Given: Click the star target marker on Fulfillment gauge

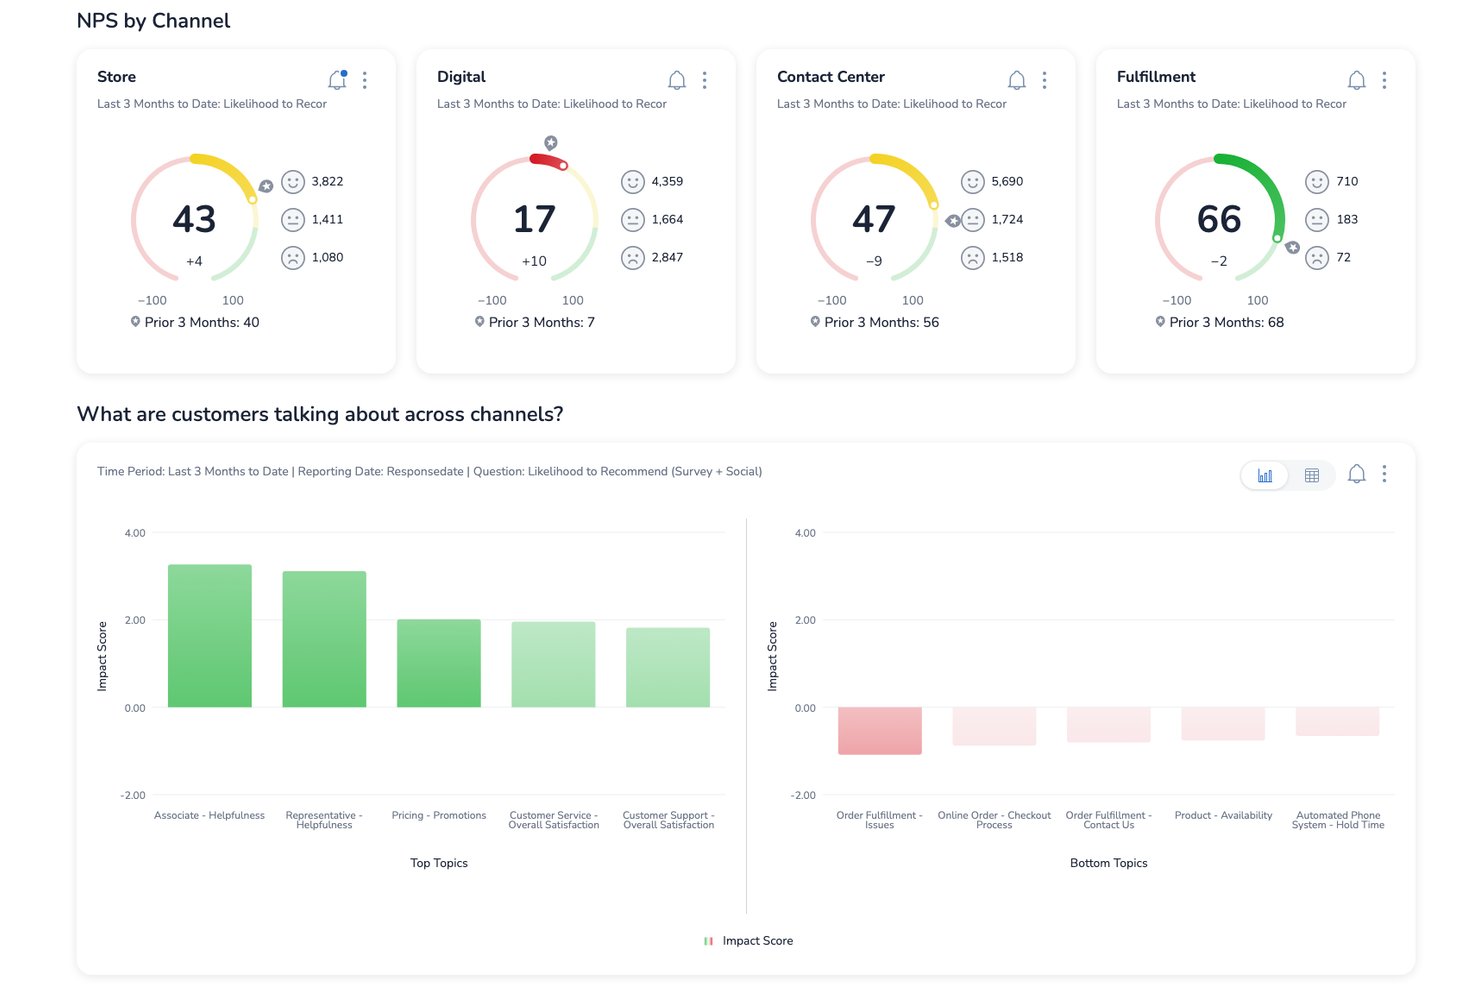Looking at the screenshot, I should click(1293, 247).
